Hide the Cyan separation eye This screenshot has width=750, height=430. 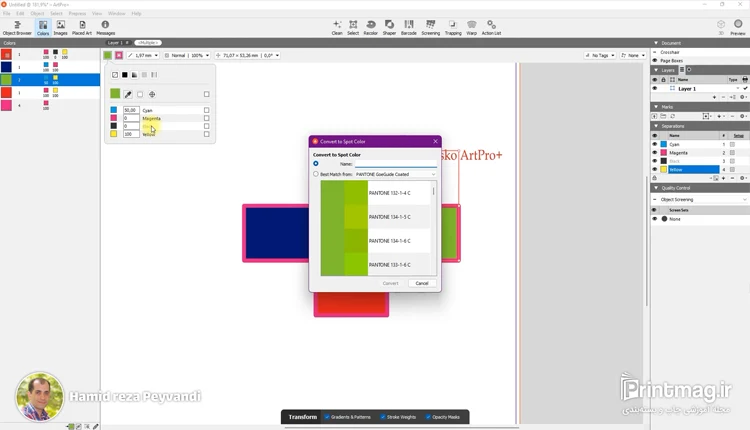coord(655,144)
